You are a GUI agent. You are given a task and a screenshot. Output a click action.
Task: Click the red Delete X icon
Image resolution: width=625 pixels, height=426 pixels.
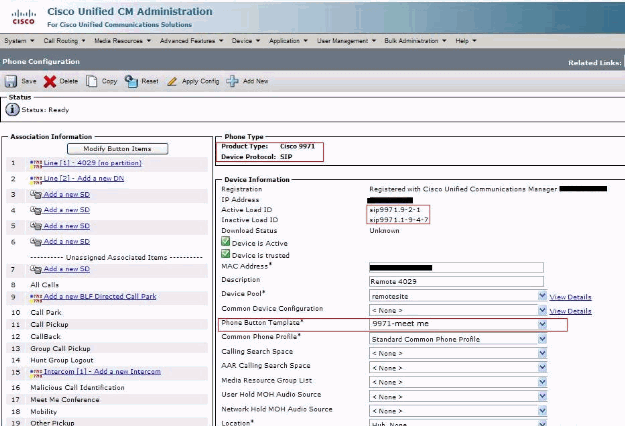(x=50, y=81)
